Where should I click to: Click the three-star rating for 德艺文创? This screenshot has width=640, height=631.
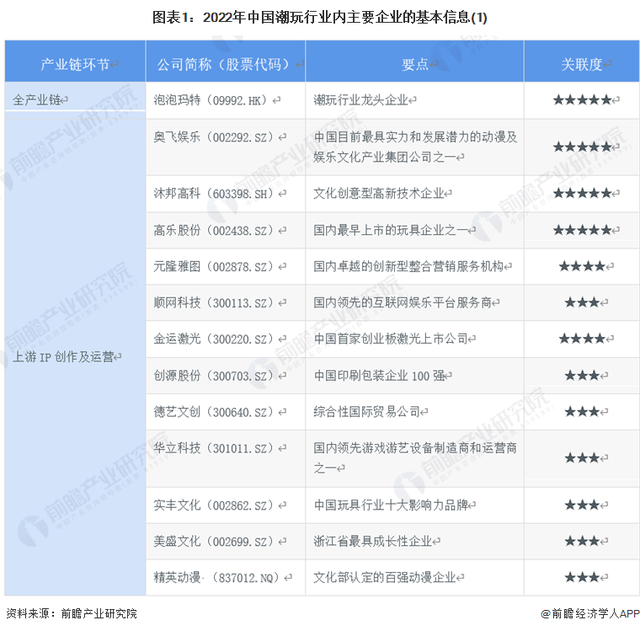click(582, 411)
